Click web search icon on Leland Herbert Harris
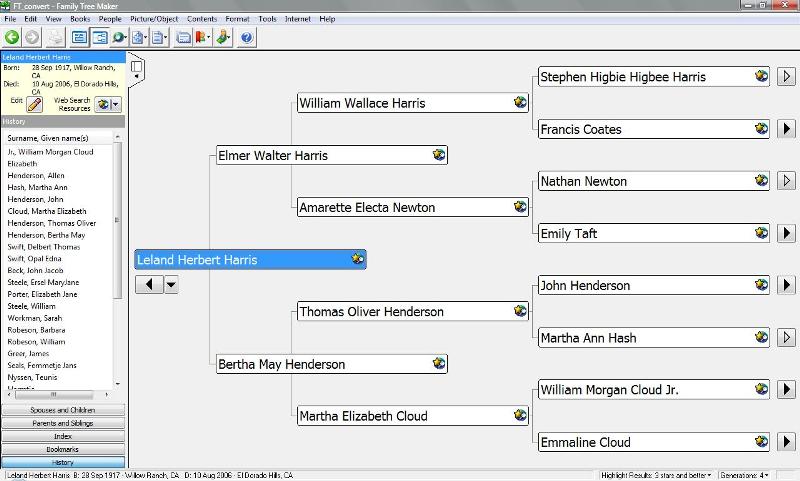The height and width of the screenshot is (481, 800). click(357, 259)
